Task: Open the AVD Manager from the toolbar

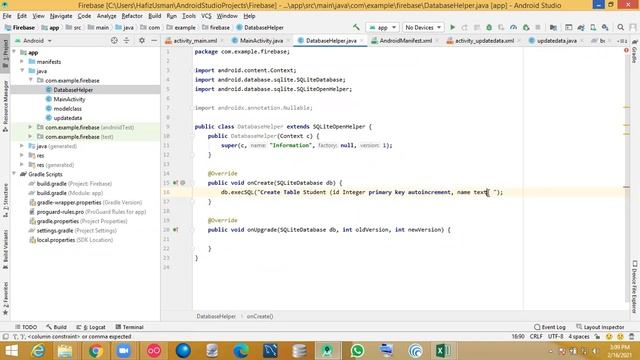Action: [x=593, y=27]
